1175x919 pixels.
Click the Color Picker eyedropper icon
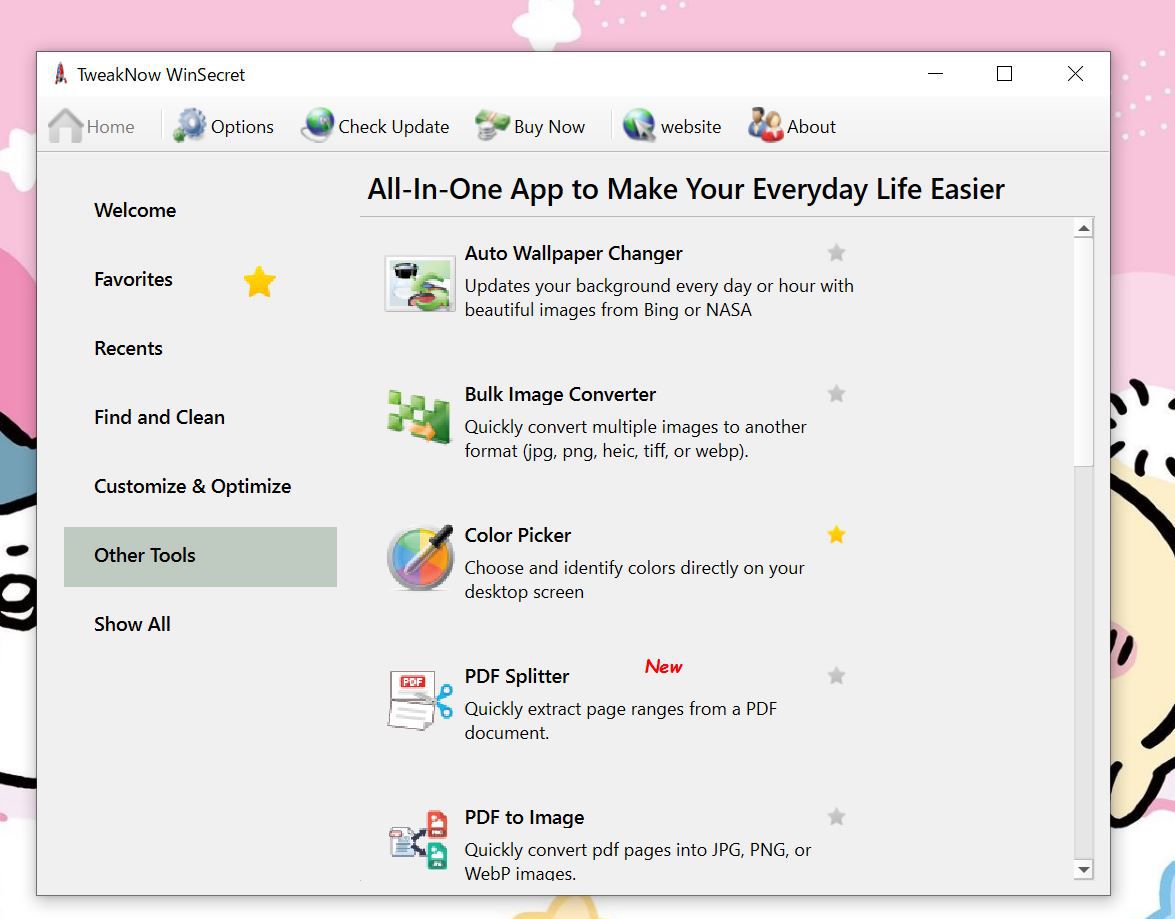420,557
